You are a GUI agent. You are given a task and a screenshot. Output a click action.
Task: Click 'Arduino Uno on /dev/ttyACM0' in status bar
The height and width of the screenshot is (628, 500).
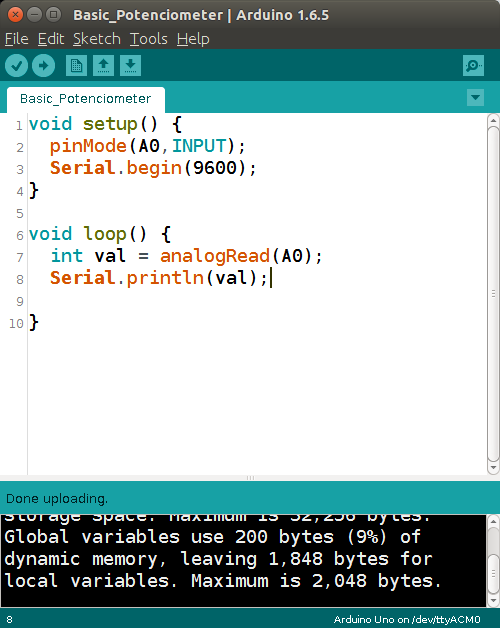tap(407, 620)
